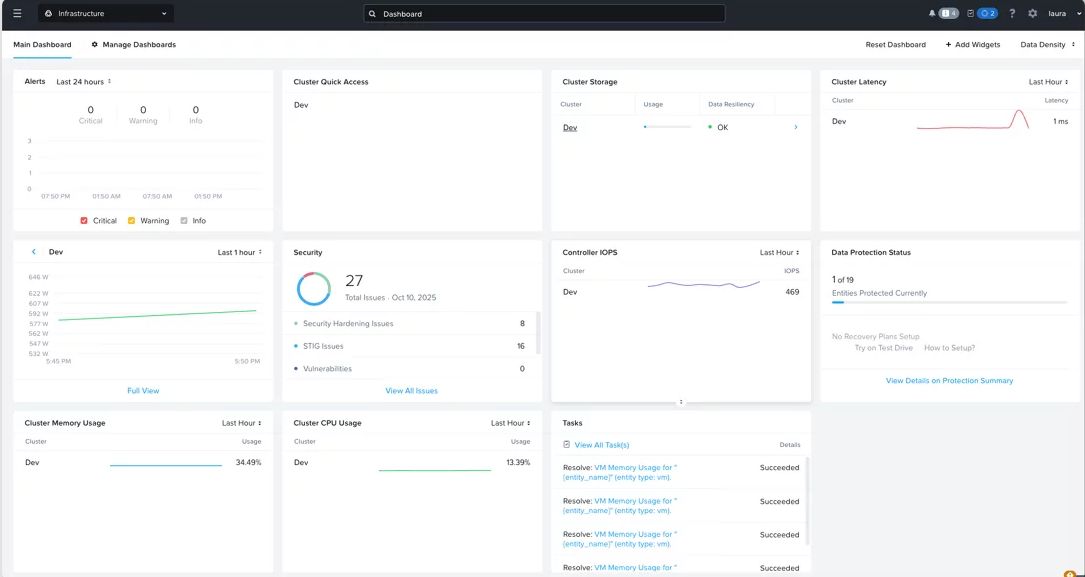Switch to the Main Dashboard tab
The width and height of the screenshot is (1085, 577).
(x=42, y=45)
